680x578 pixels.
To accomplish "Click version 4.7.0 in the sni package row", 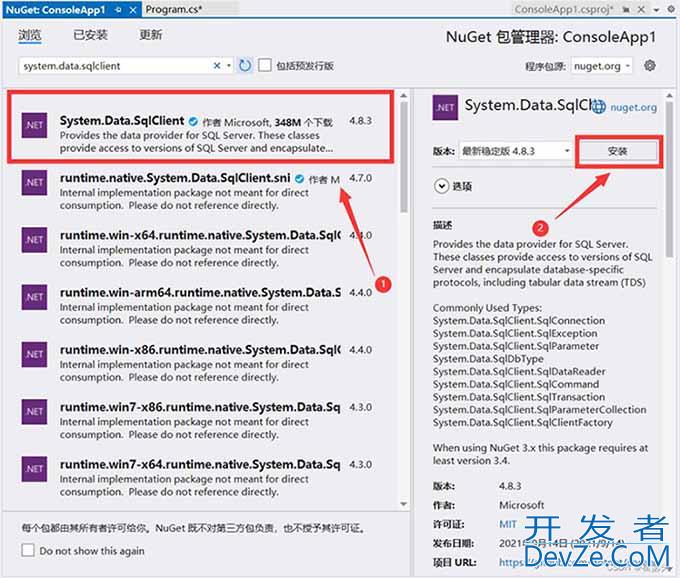I will (360, 178).
